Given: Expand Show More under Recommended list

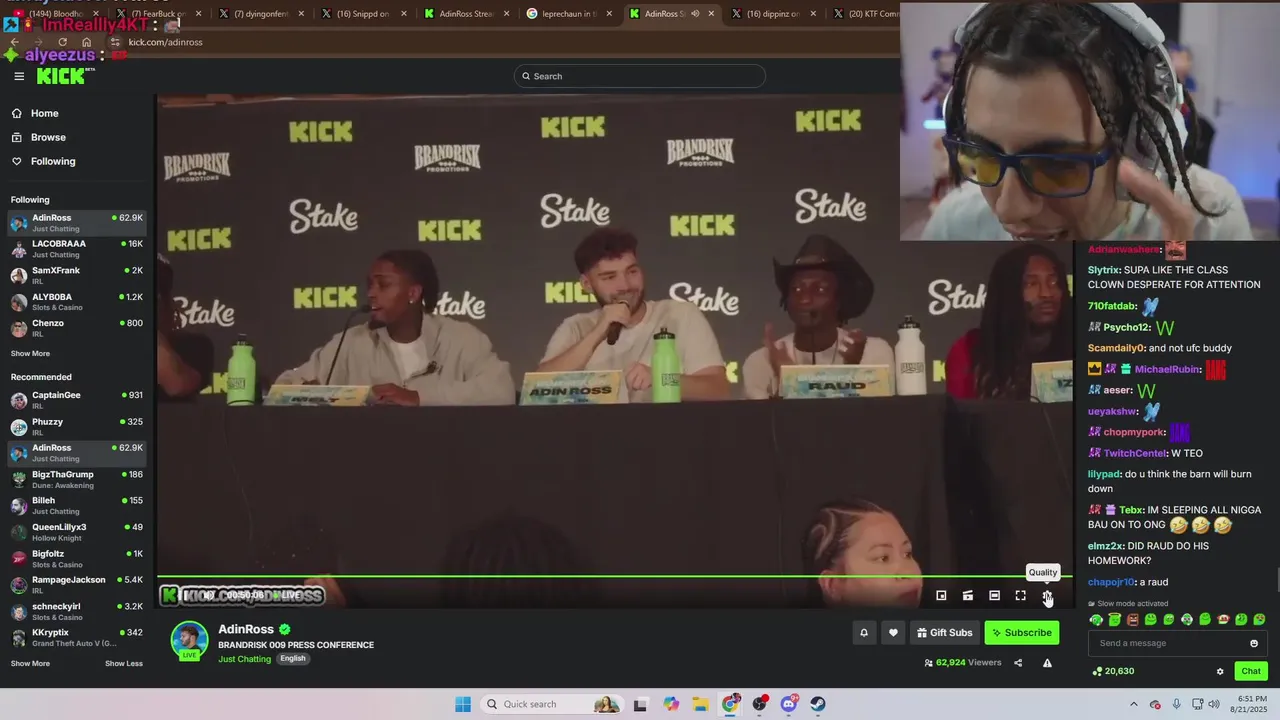Looking at the screenshot, I should click(30, 663).
